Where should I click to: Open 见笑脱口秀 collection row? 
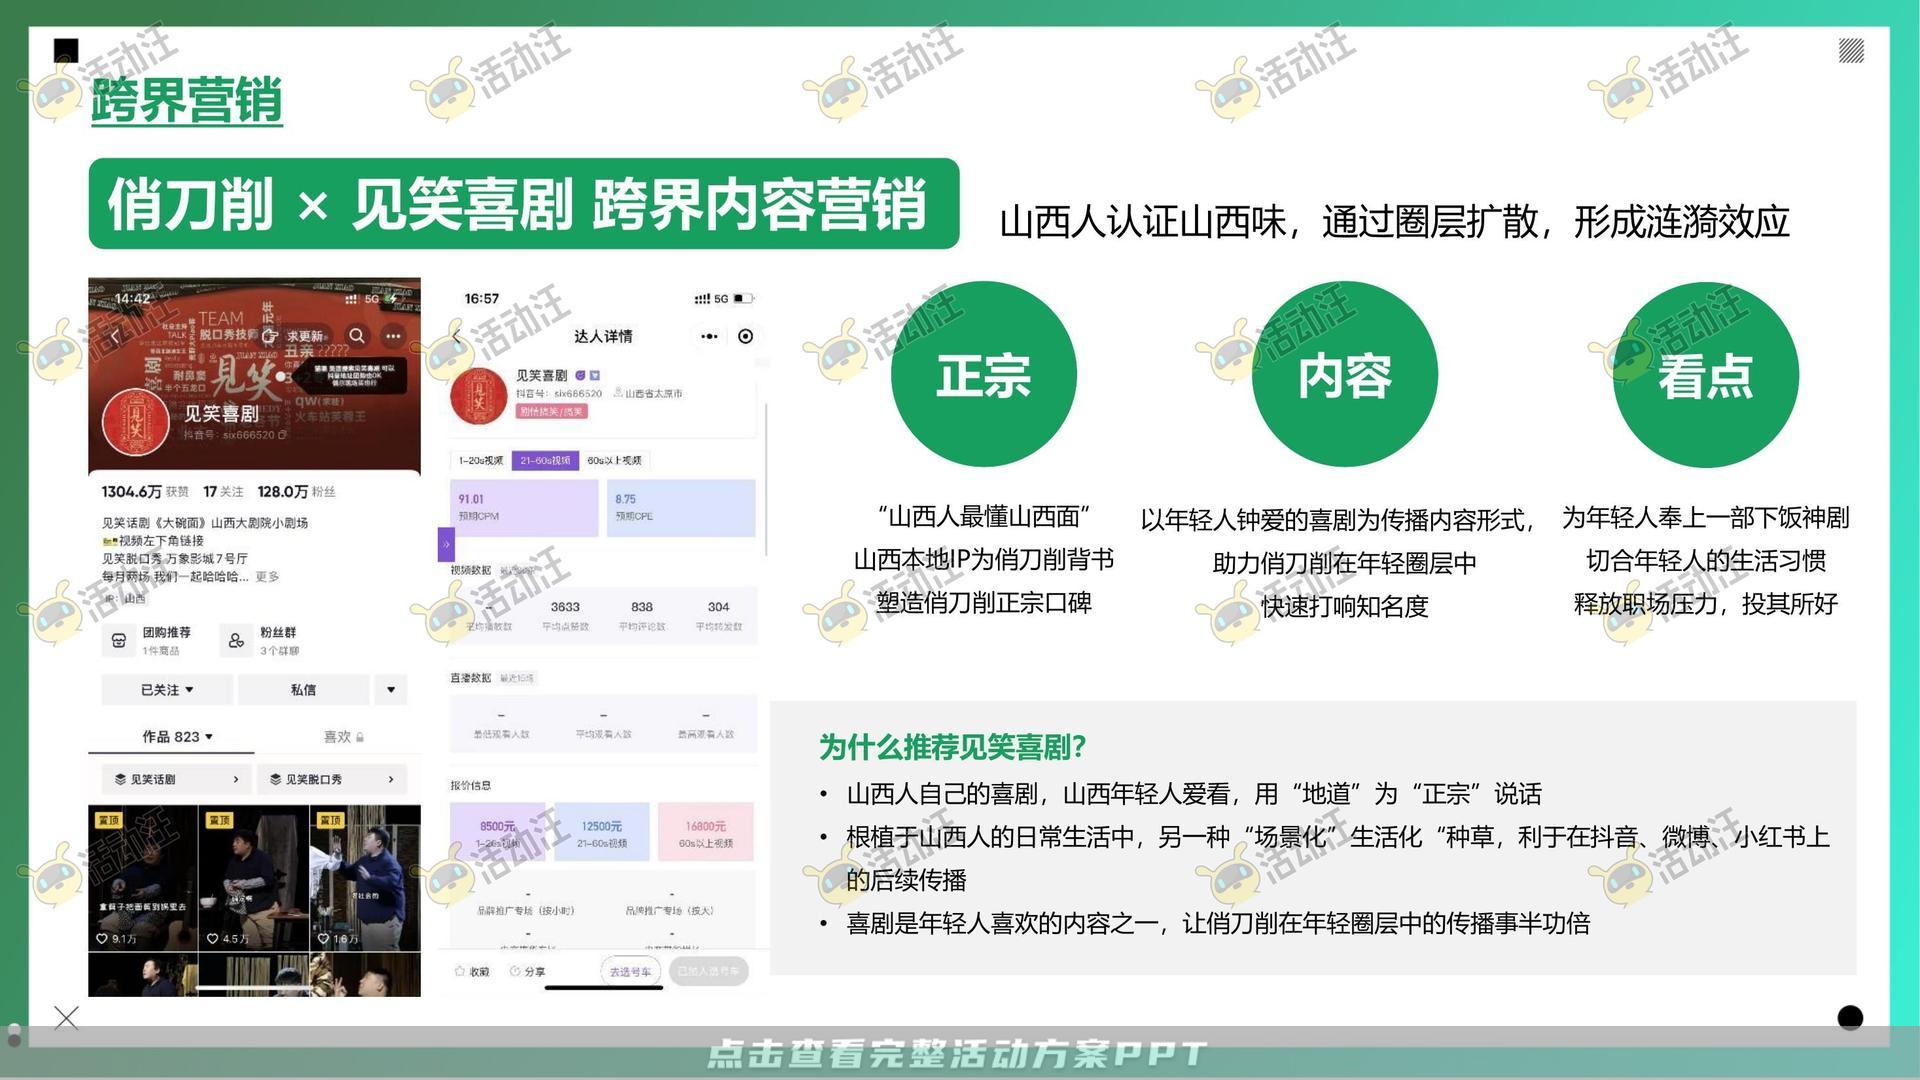pyautogui.click(x=332, y=779)
